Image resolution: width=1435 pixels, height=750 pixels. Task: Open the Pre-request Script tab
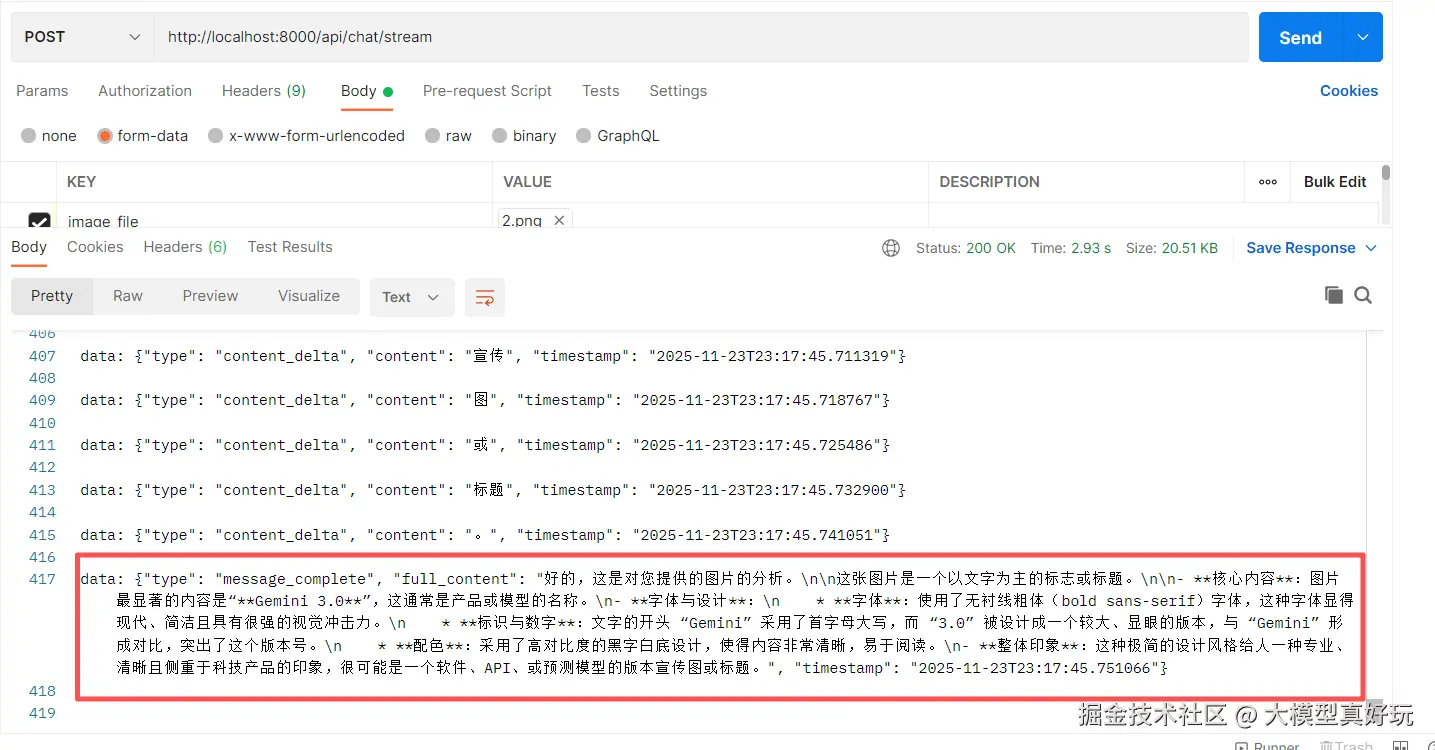pos(487,90)
